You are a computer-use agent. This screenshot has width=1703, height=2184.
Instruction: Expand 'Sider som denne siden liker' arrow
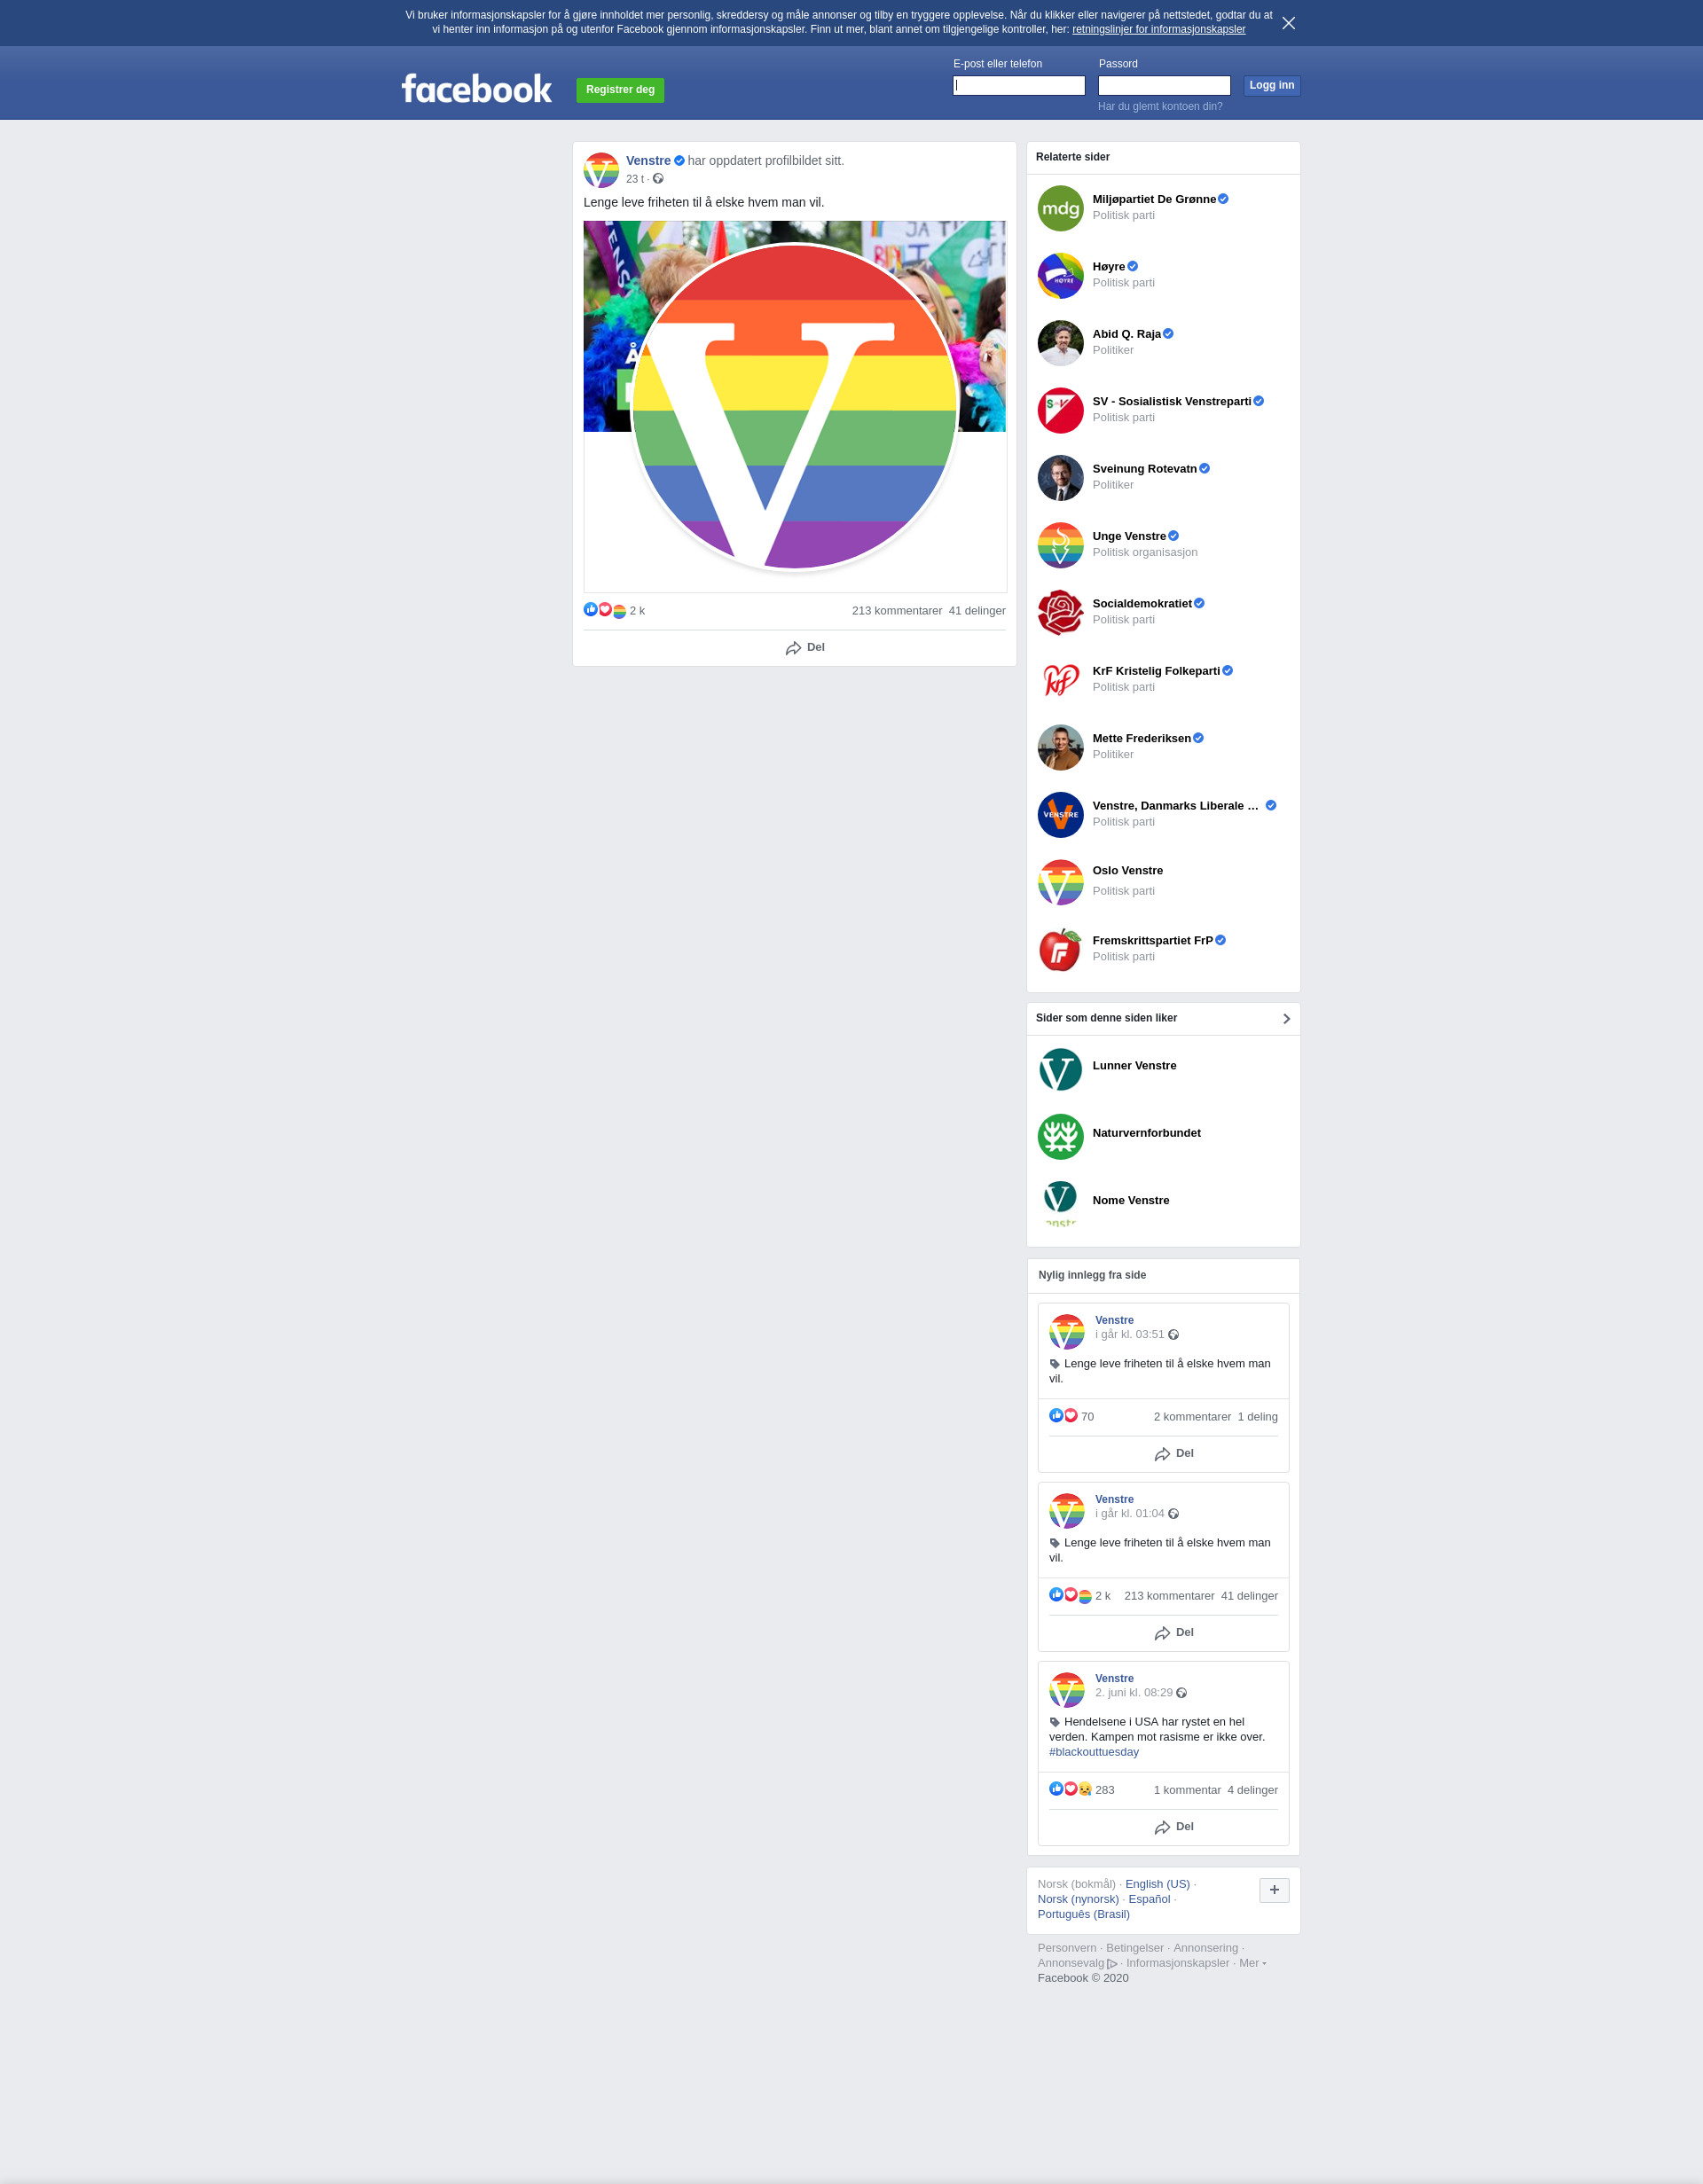(1286, 1019)
